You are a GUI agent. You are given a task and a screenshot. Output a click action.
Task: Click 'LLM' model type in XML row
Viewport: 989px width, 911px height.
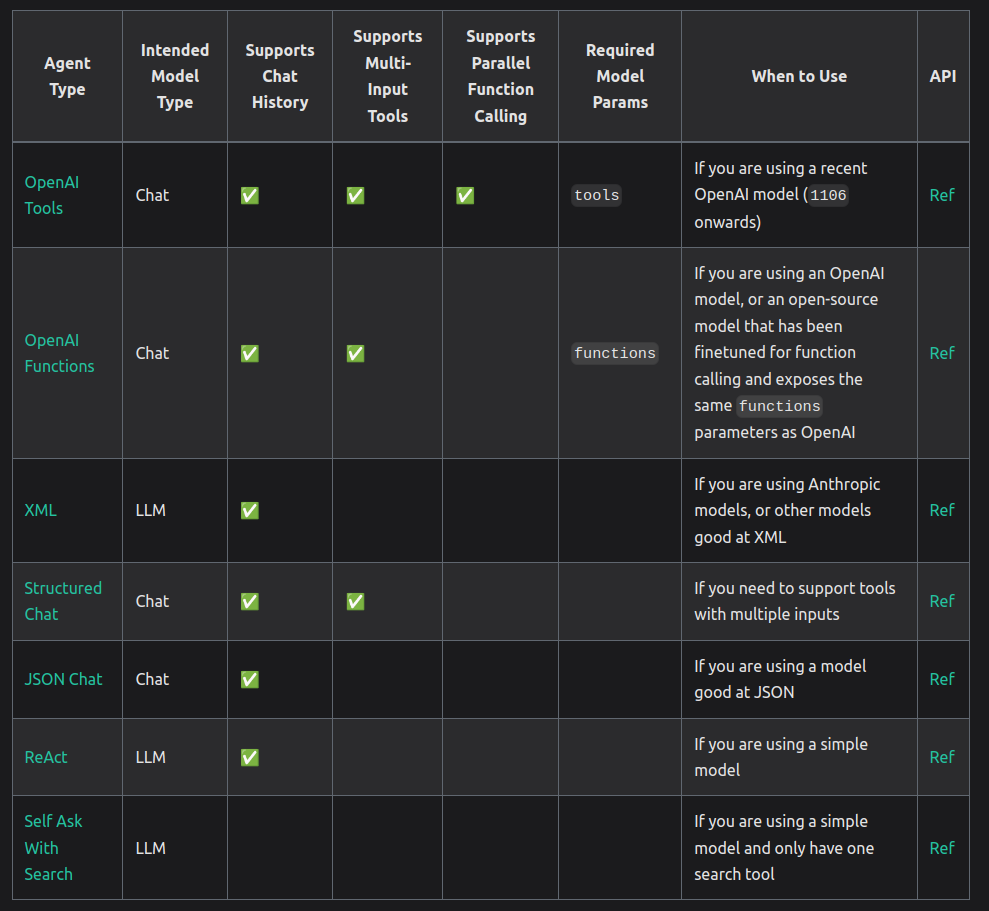pyautogui.click(x=151, y=510)
